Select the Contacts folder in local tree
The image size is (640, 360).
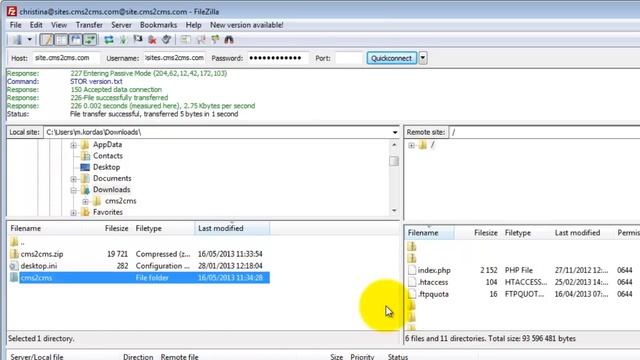click(108, 156)
